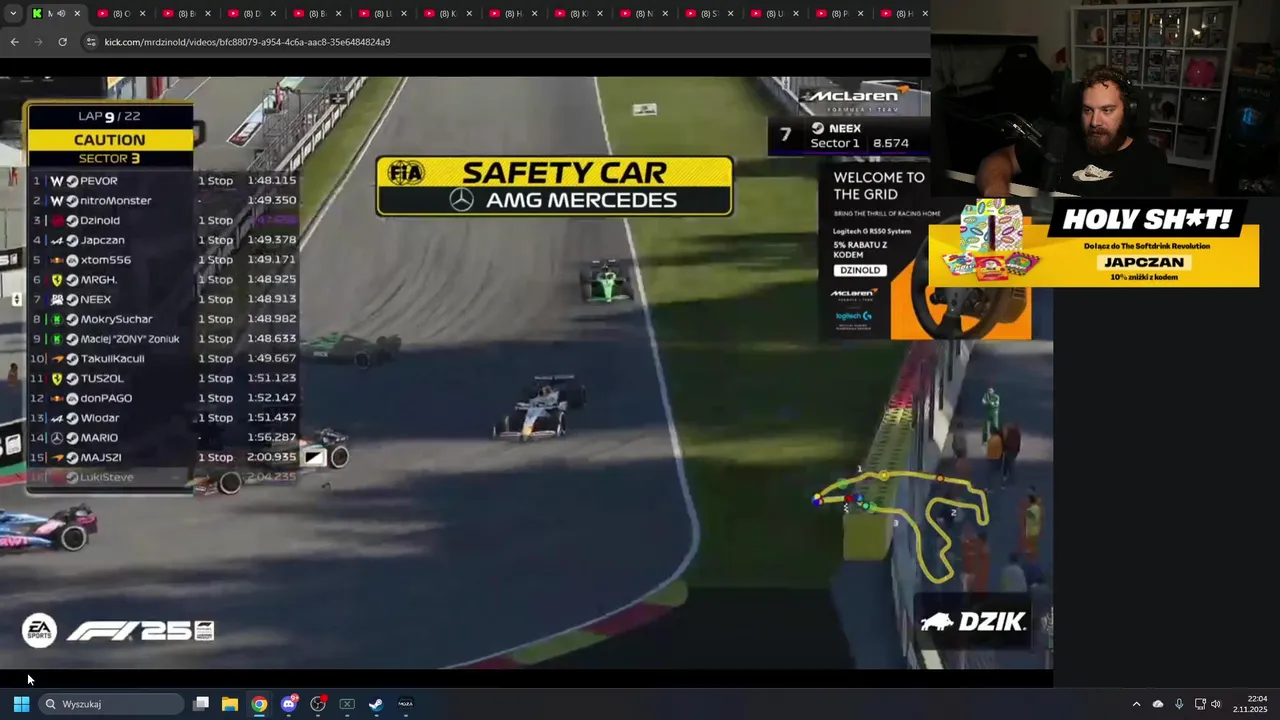Click MAJSZI in the leaderboard
Image resolution: width=1280 pixels, height=720 pixels.
[x=101, y=457]
